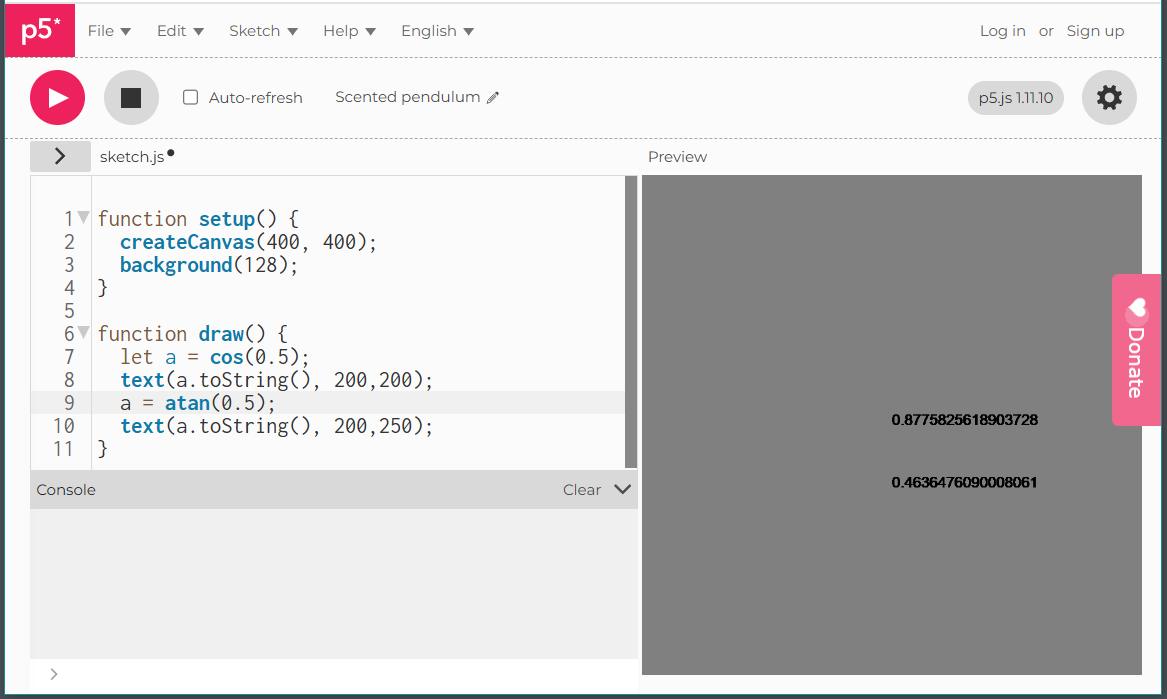The image size is (1167, 699).
Task: Open the English language dropdown
Action: click(x=437, y=31)
